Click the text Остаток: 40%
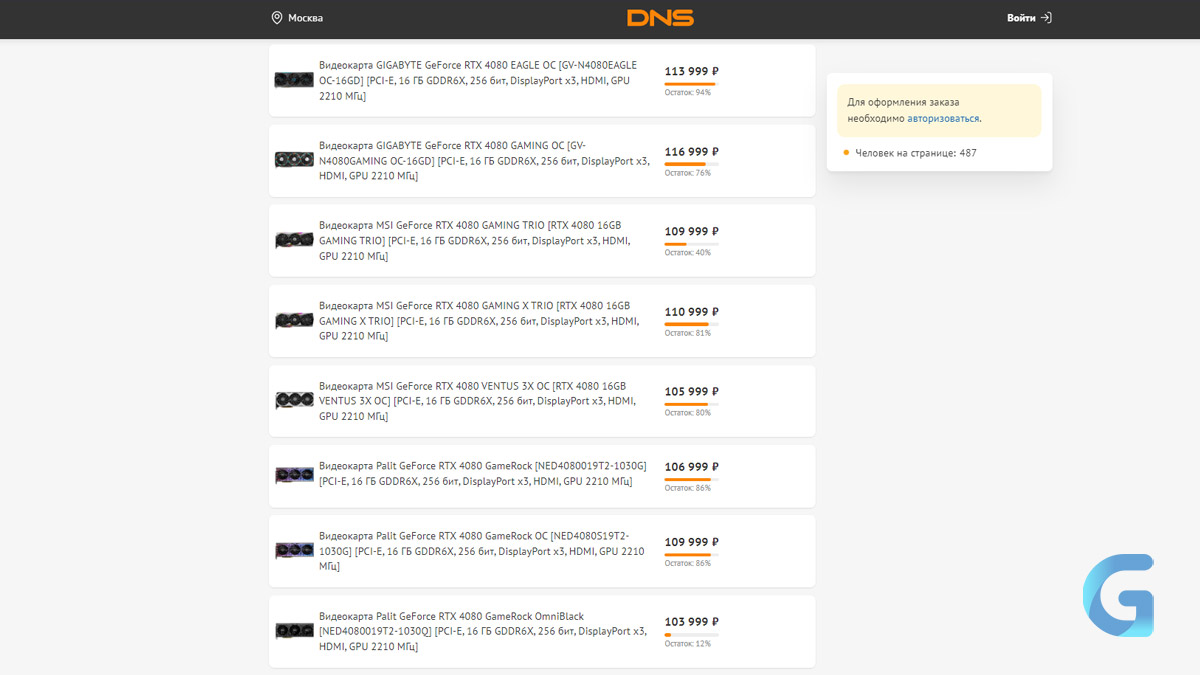 688,253
